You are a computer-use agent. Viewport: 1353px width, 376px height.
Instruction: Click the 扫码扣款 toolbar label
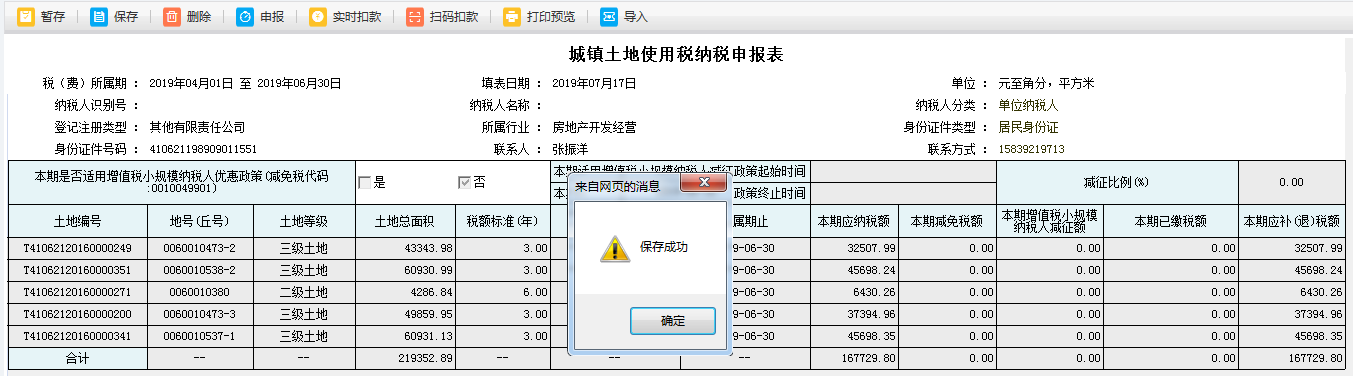[x=454, y=17]
